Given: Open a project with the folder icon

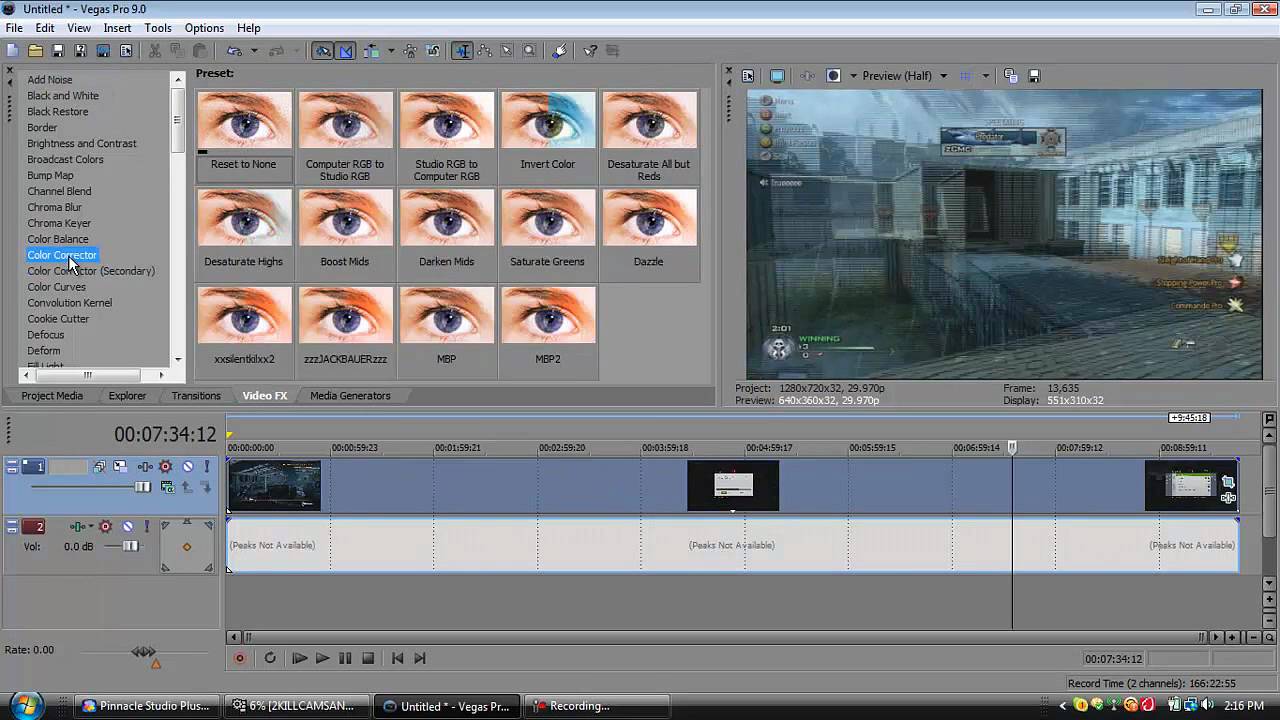Looking at the screenshot, I should click(x=35, y=51).
